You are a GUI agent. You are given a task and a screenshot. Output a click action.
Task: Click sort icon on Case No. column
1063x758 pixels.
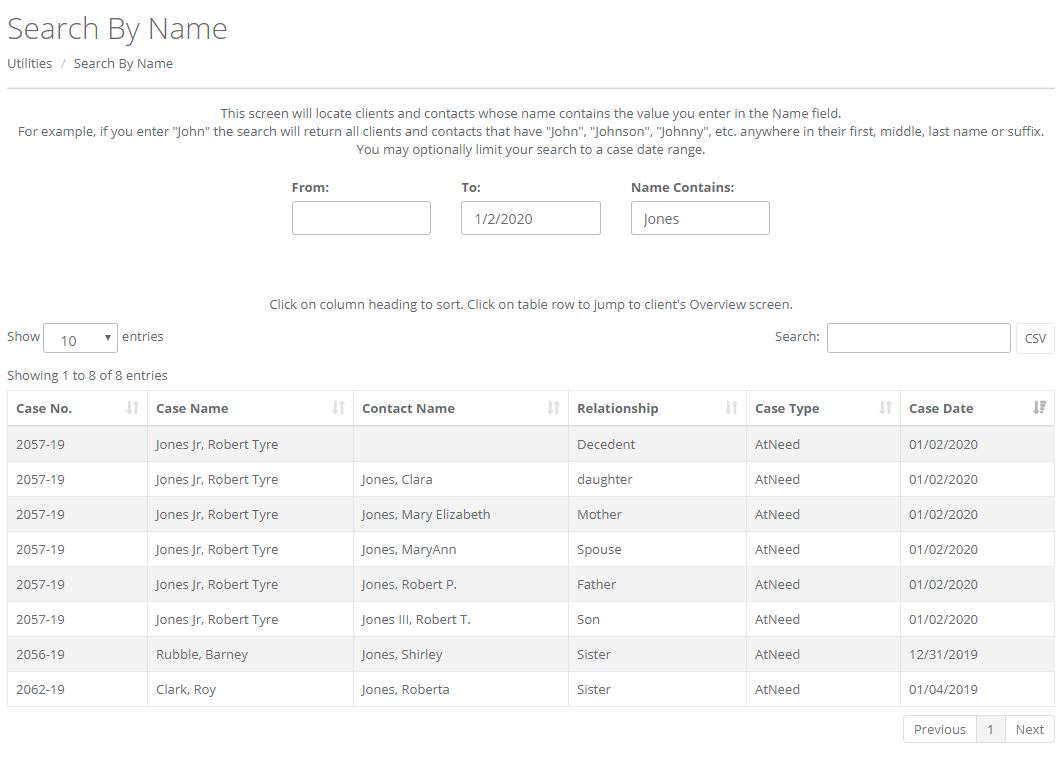[x=133, y=408]
